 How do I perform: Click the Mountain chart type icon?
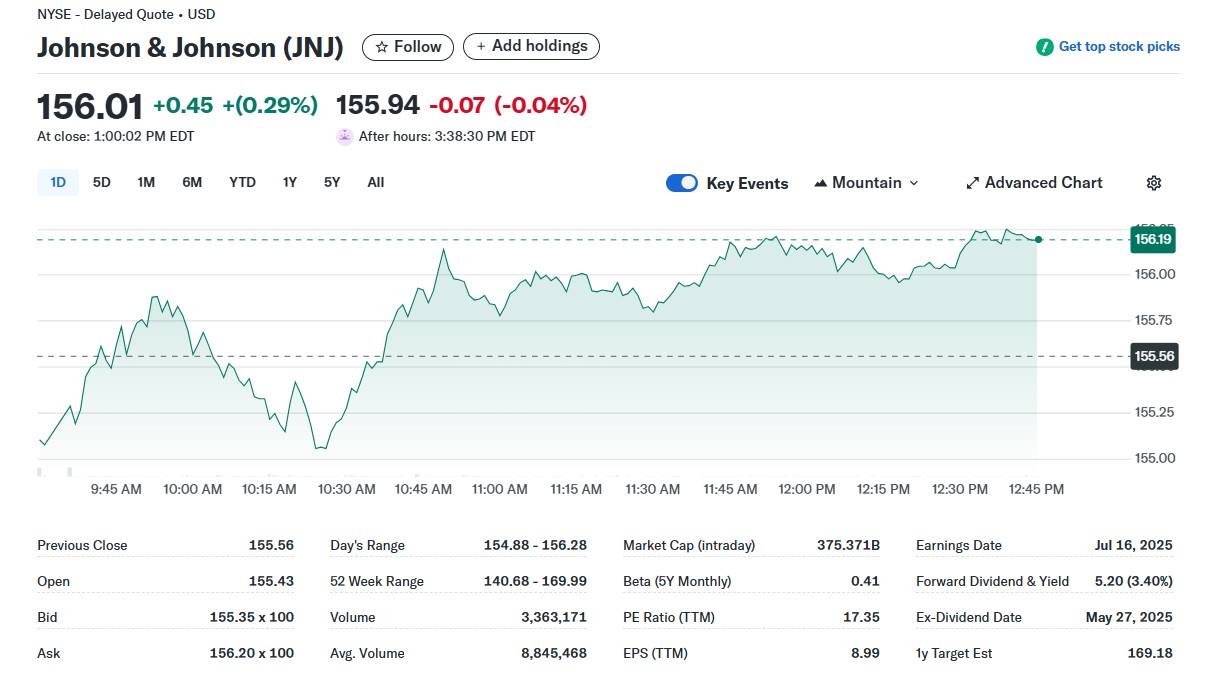point(821,183)
